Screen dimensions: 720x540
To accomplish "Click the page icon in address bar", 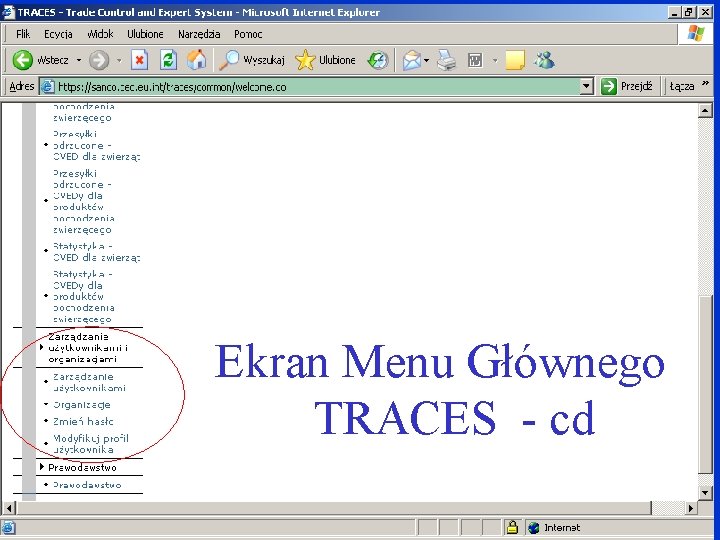I will click(x=47, y=86).
